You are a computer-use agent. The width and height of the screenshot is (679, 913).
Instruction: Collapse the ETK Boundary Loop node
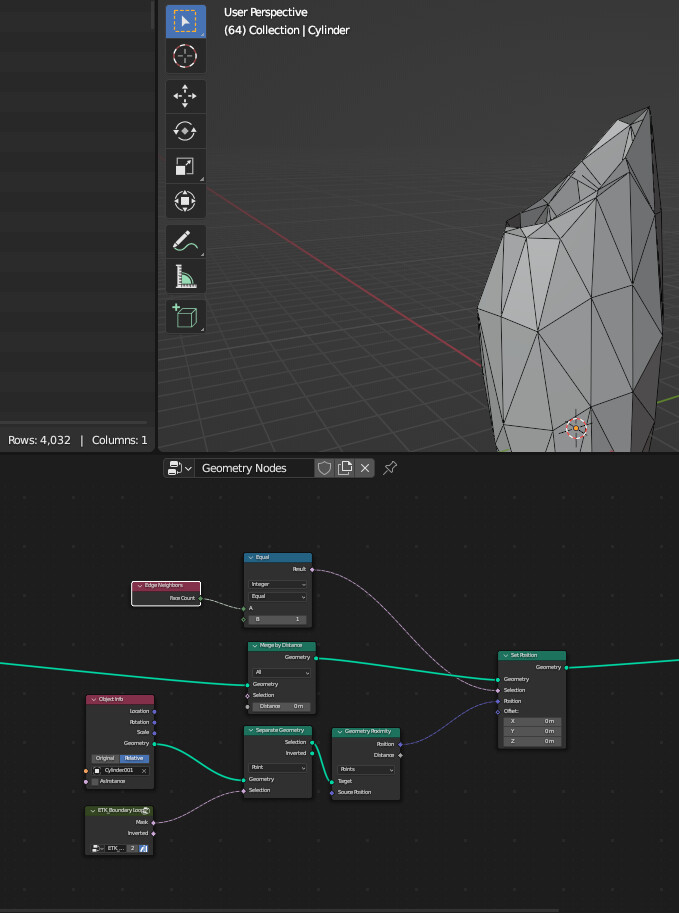[x=93, y=811]
